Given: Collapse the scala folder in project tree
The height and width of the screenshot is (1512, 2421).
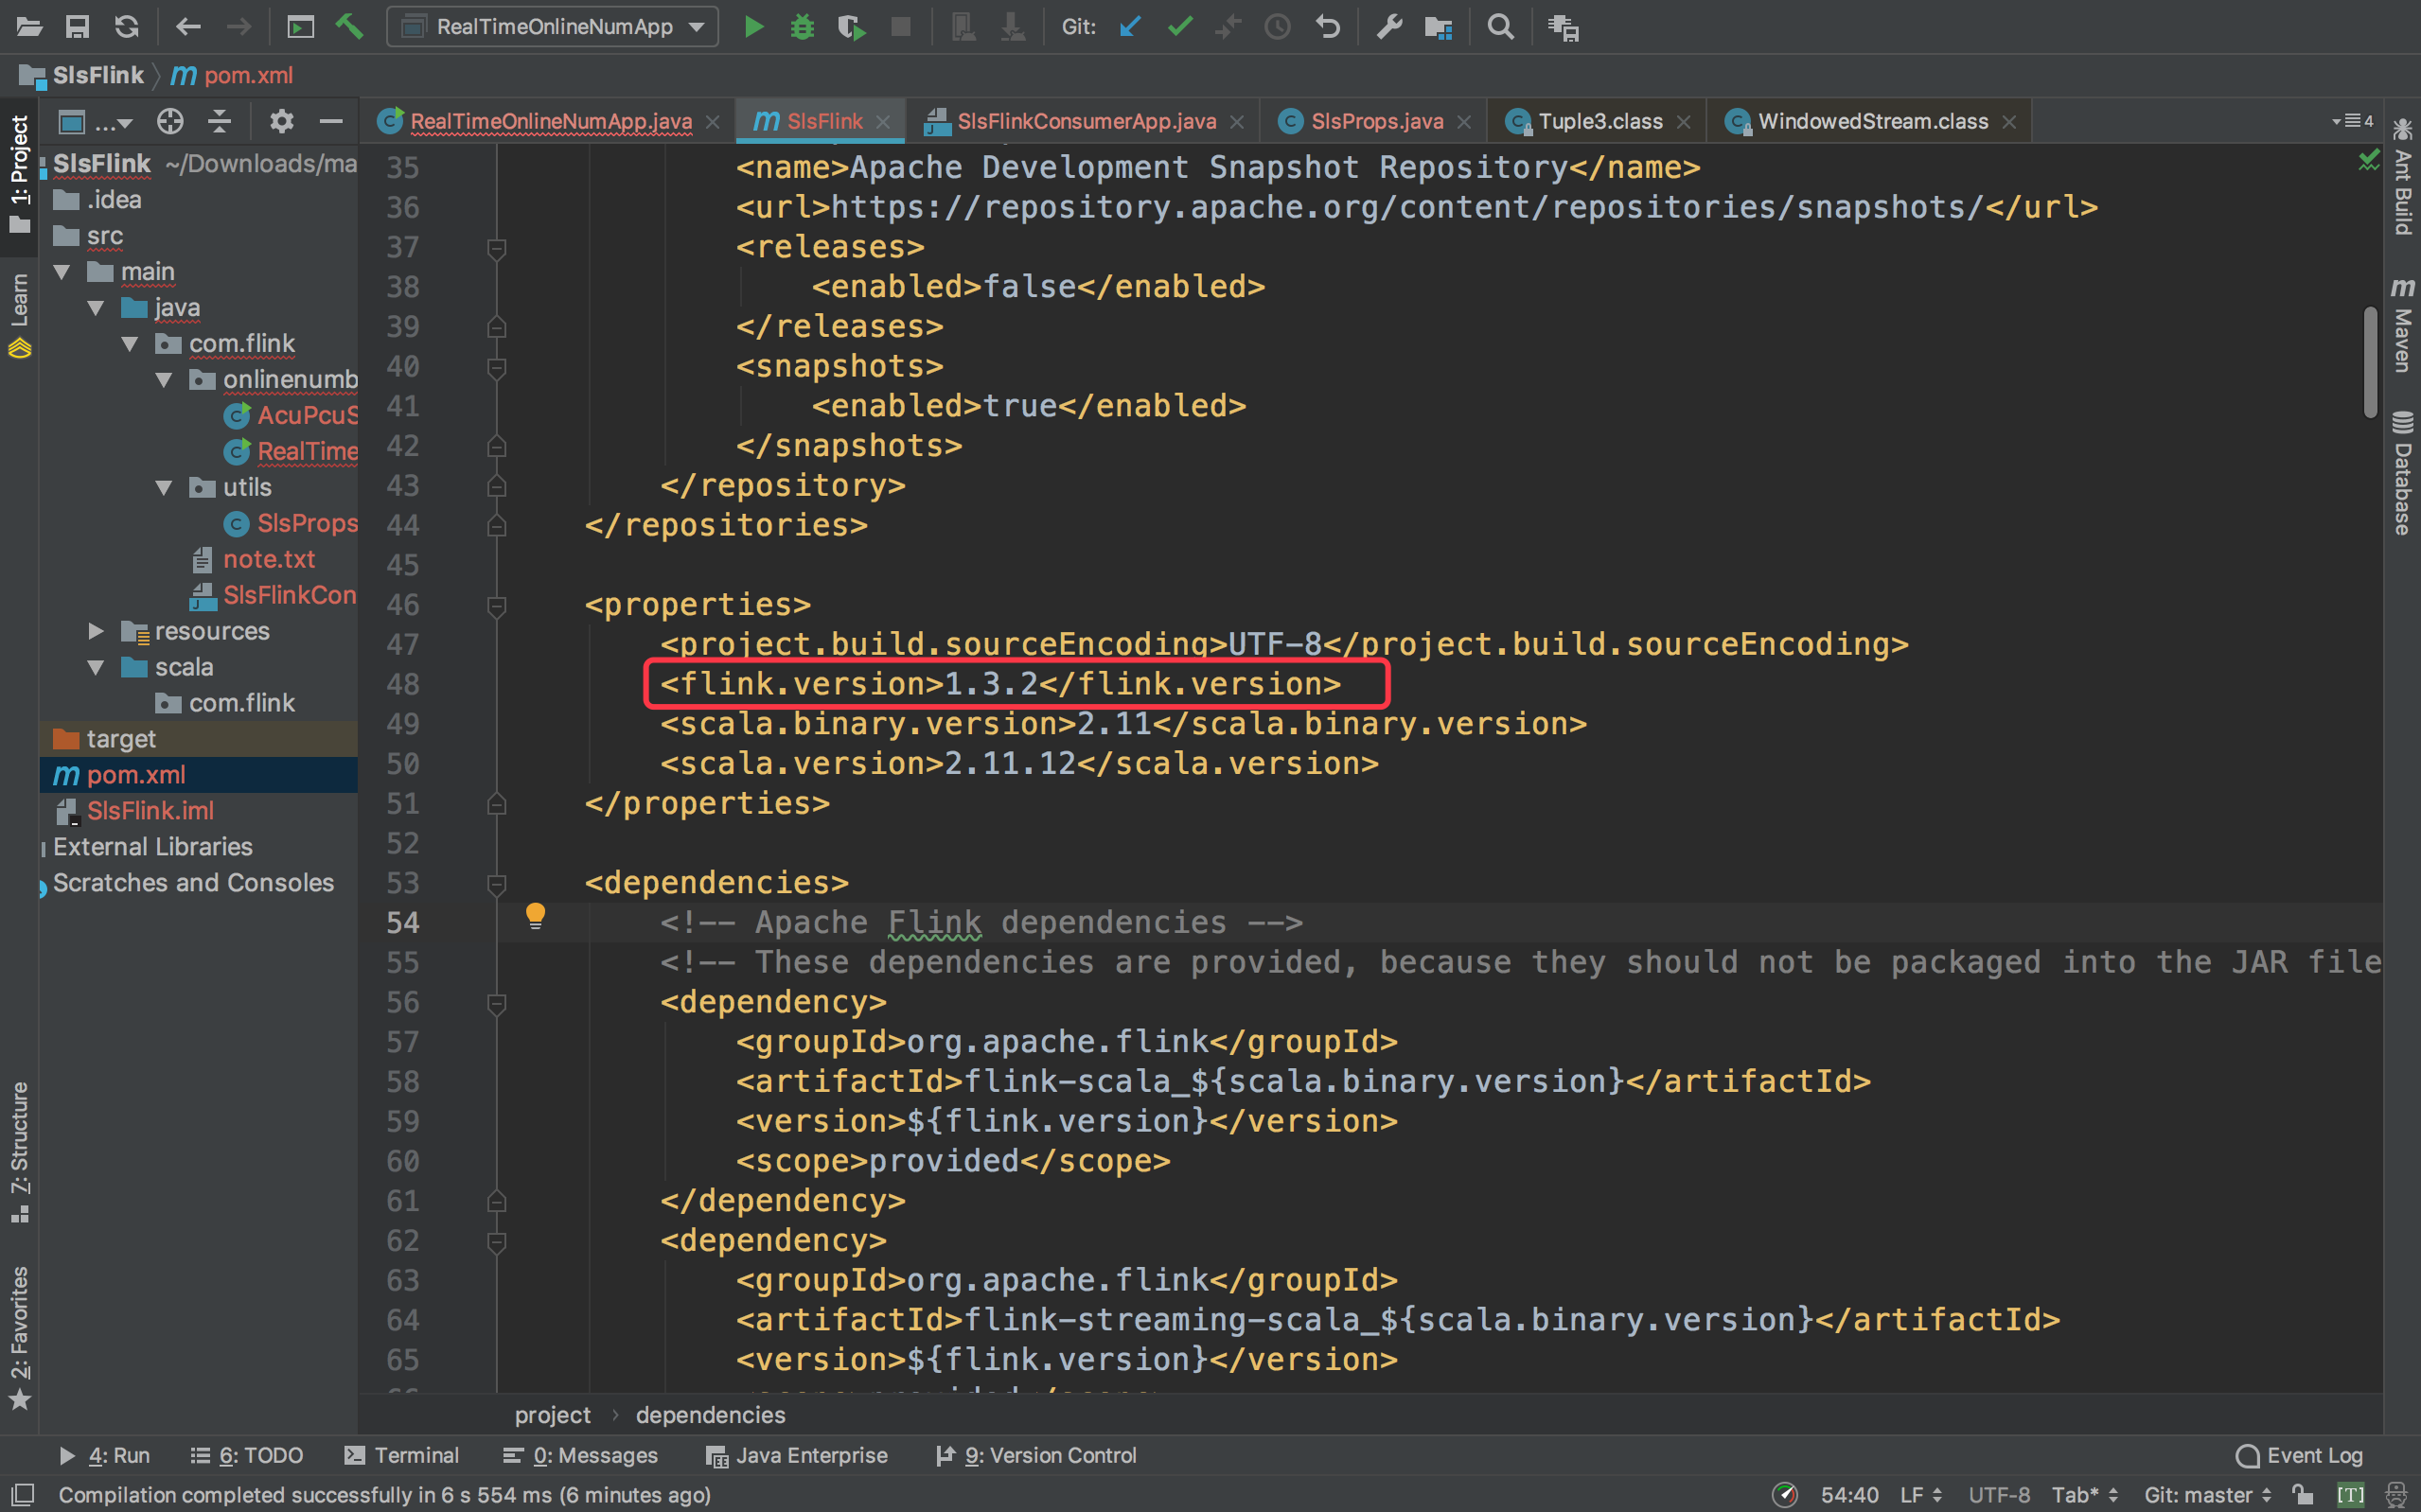Looking at the screenshot, I should [96, 667].
